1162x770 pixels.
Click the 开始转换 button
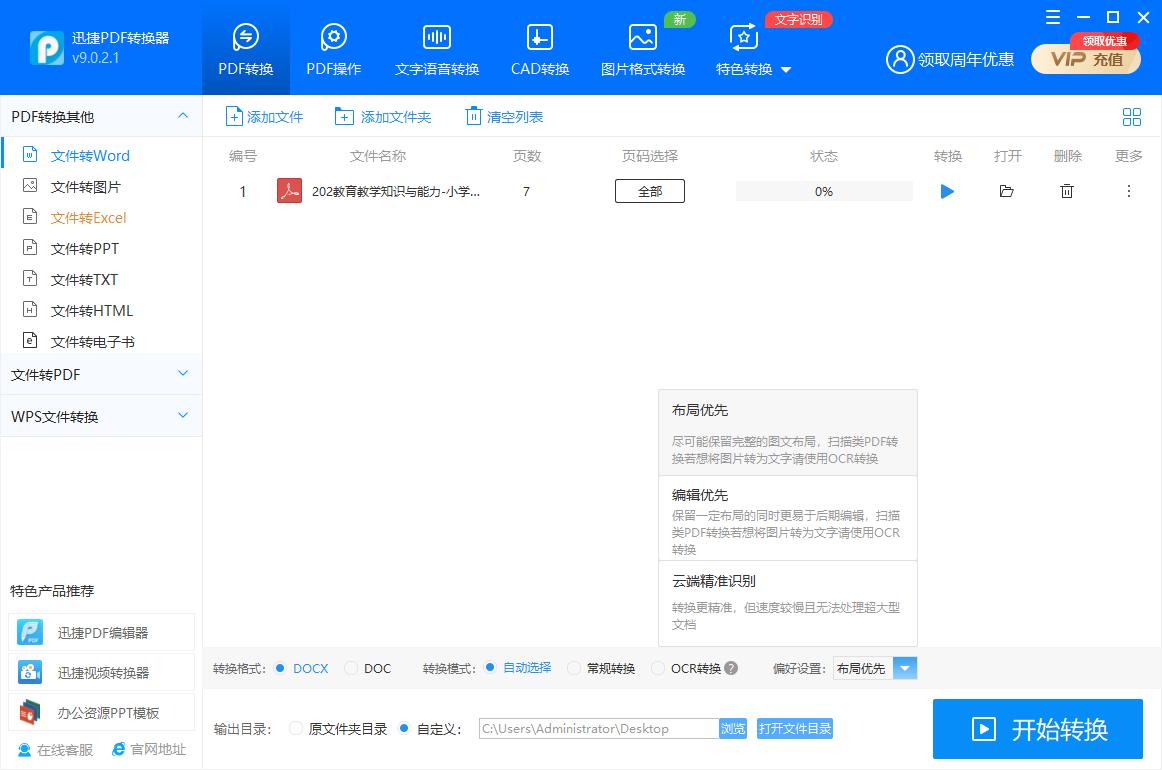1037,729
